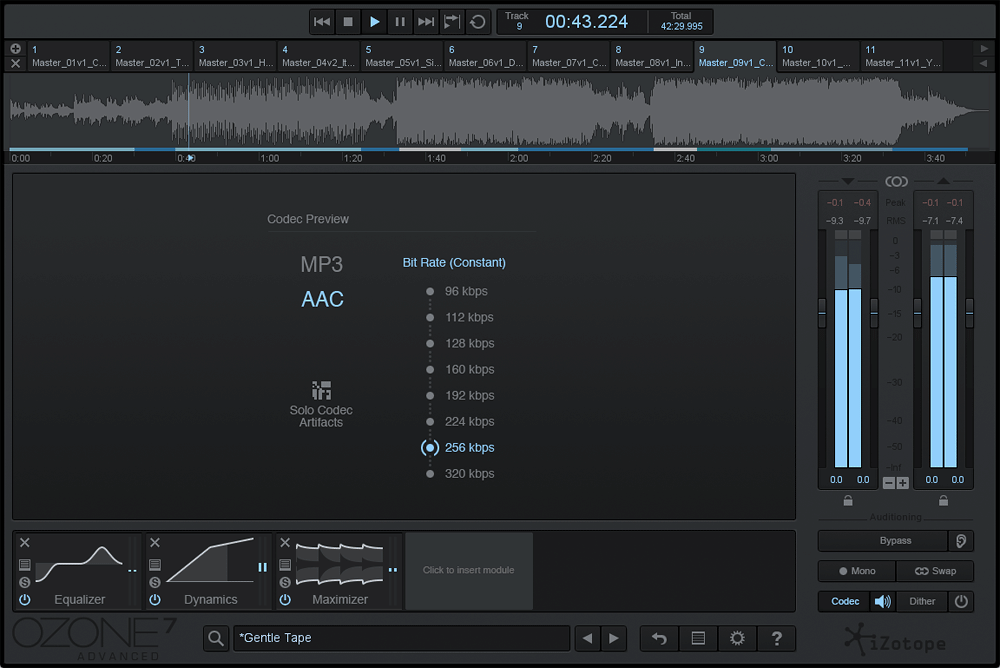Open the Codec panel button
The height and width of the screenshot is (668, 1000).
845,601
